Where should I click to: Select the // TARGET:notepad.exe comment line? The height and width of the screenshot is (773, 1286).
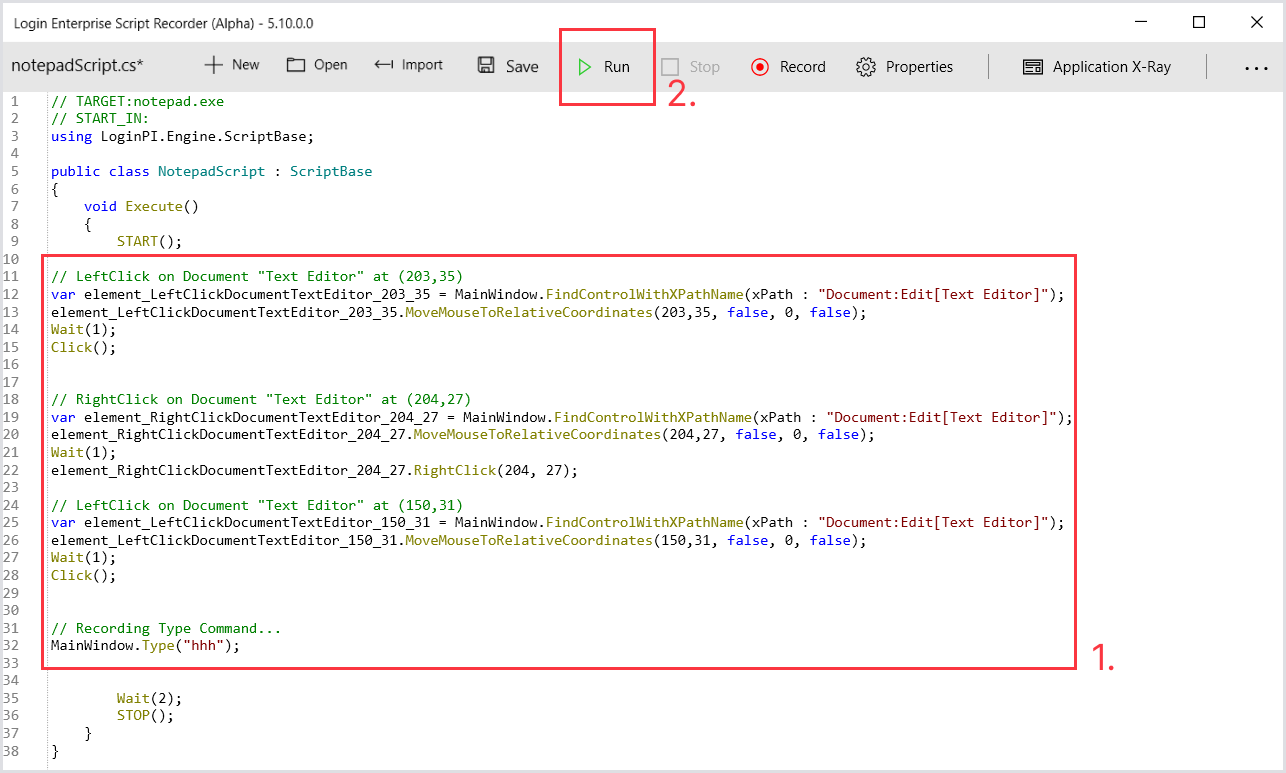[x=137, y=101]
